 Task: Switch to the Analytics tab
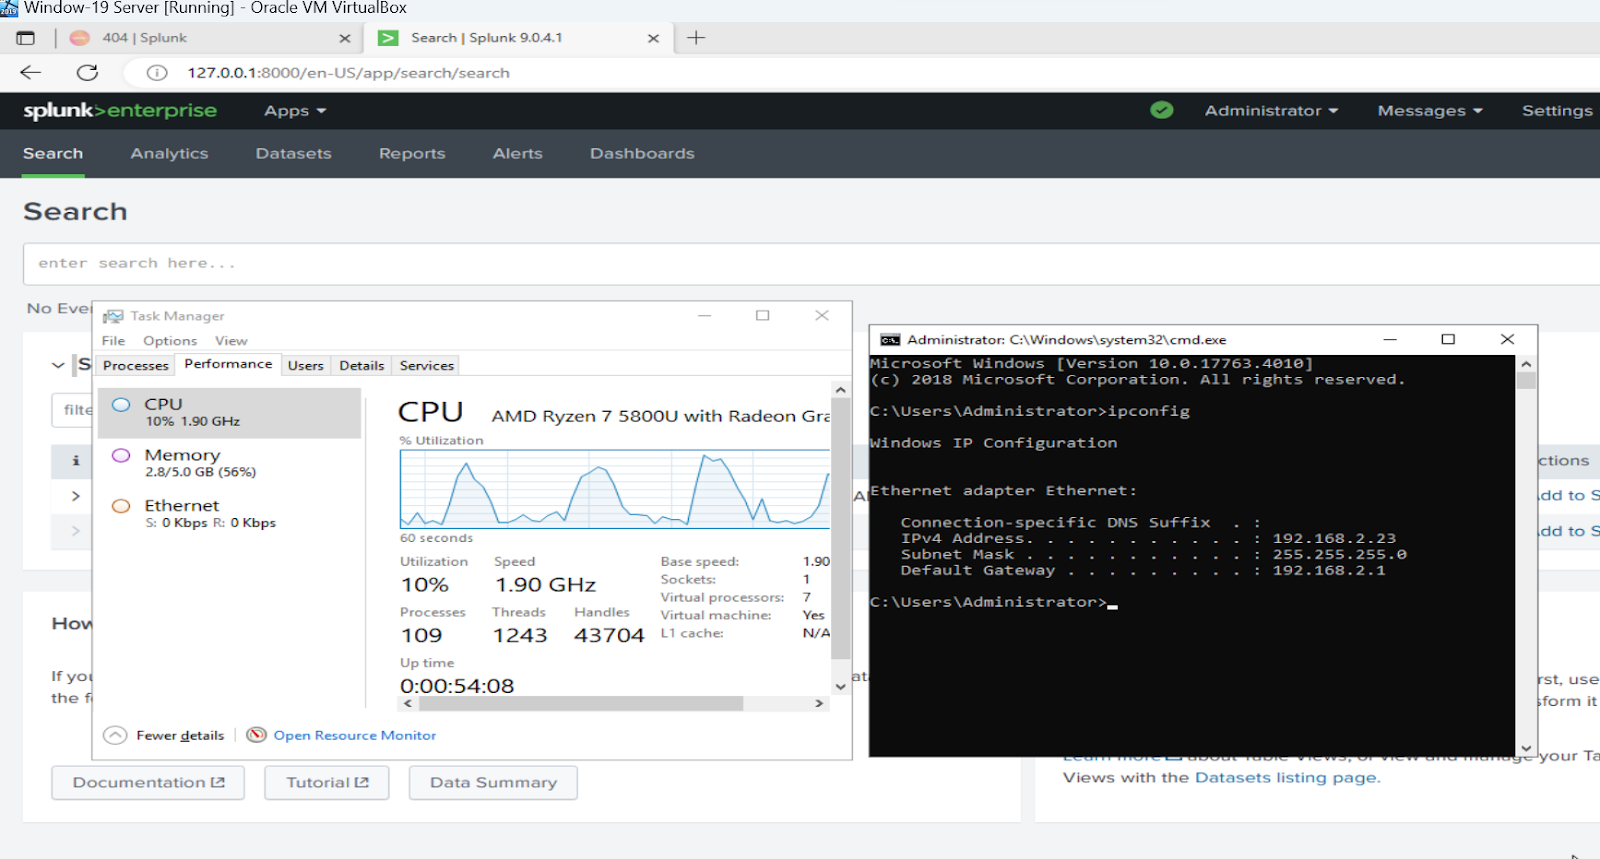click(x=169, y=153)
